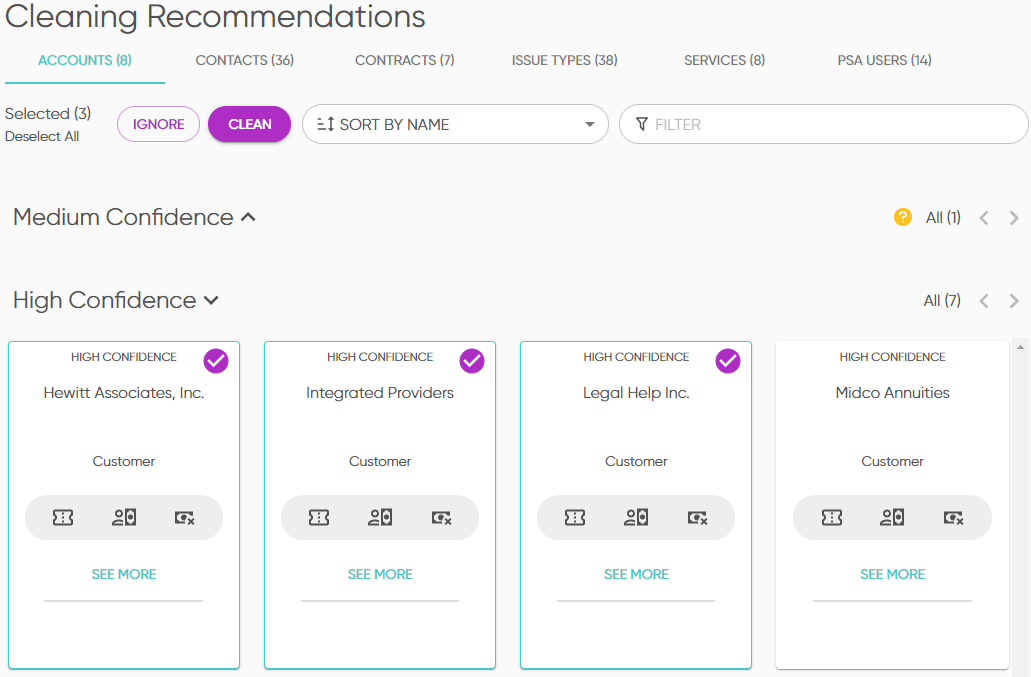Click ticket icon on Midco Annuities card
This screenshot has width=1031, height=677.
832,518
